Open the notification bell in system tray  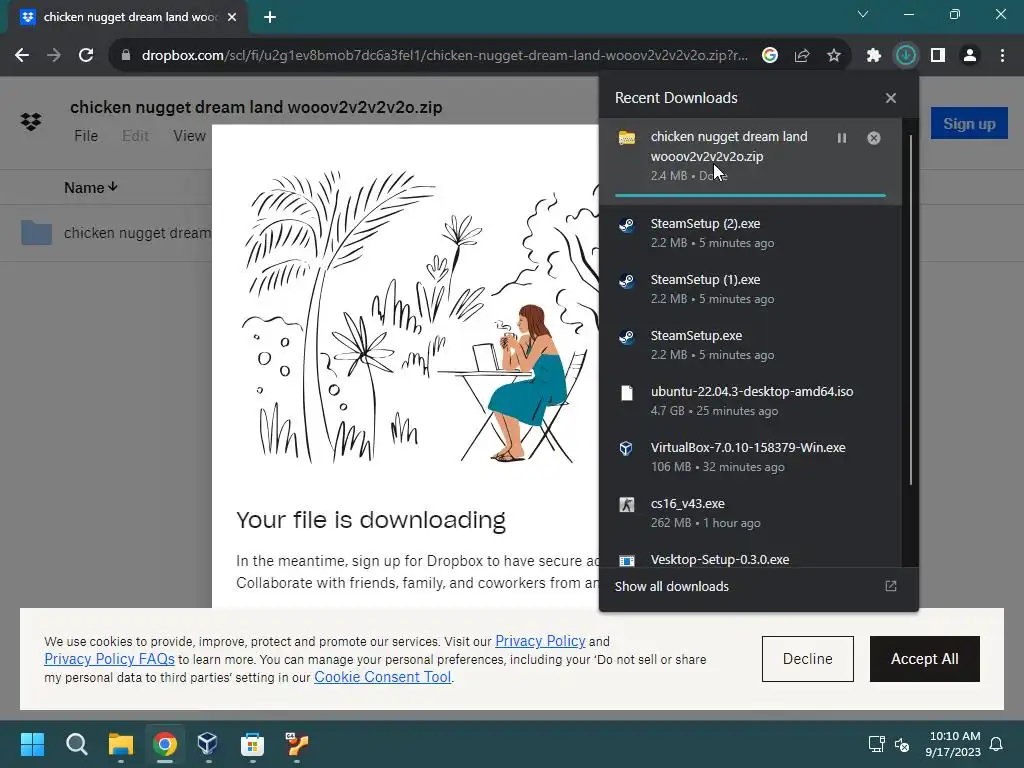point(997,744)
